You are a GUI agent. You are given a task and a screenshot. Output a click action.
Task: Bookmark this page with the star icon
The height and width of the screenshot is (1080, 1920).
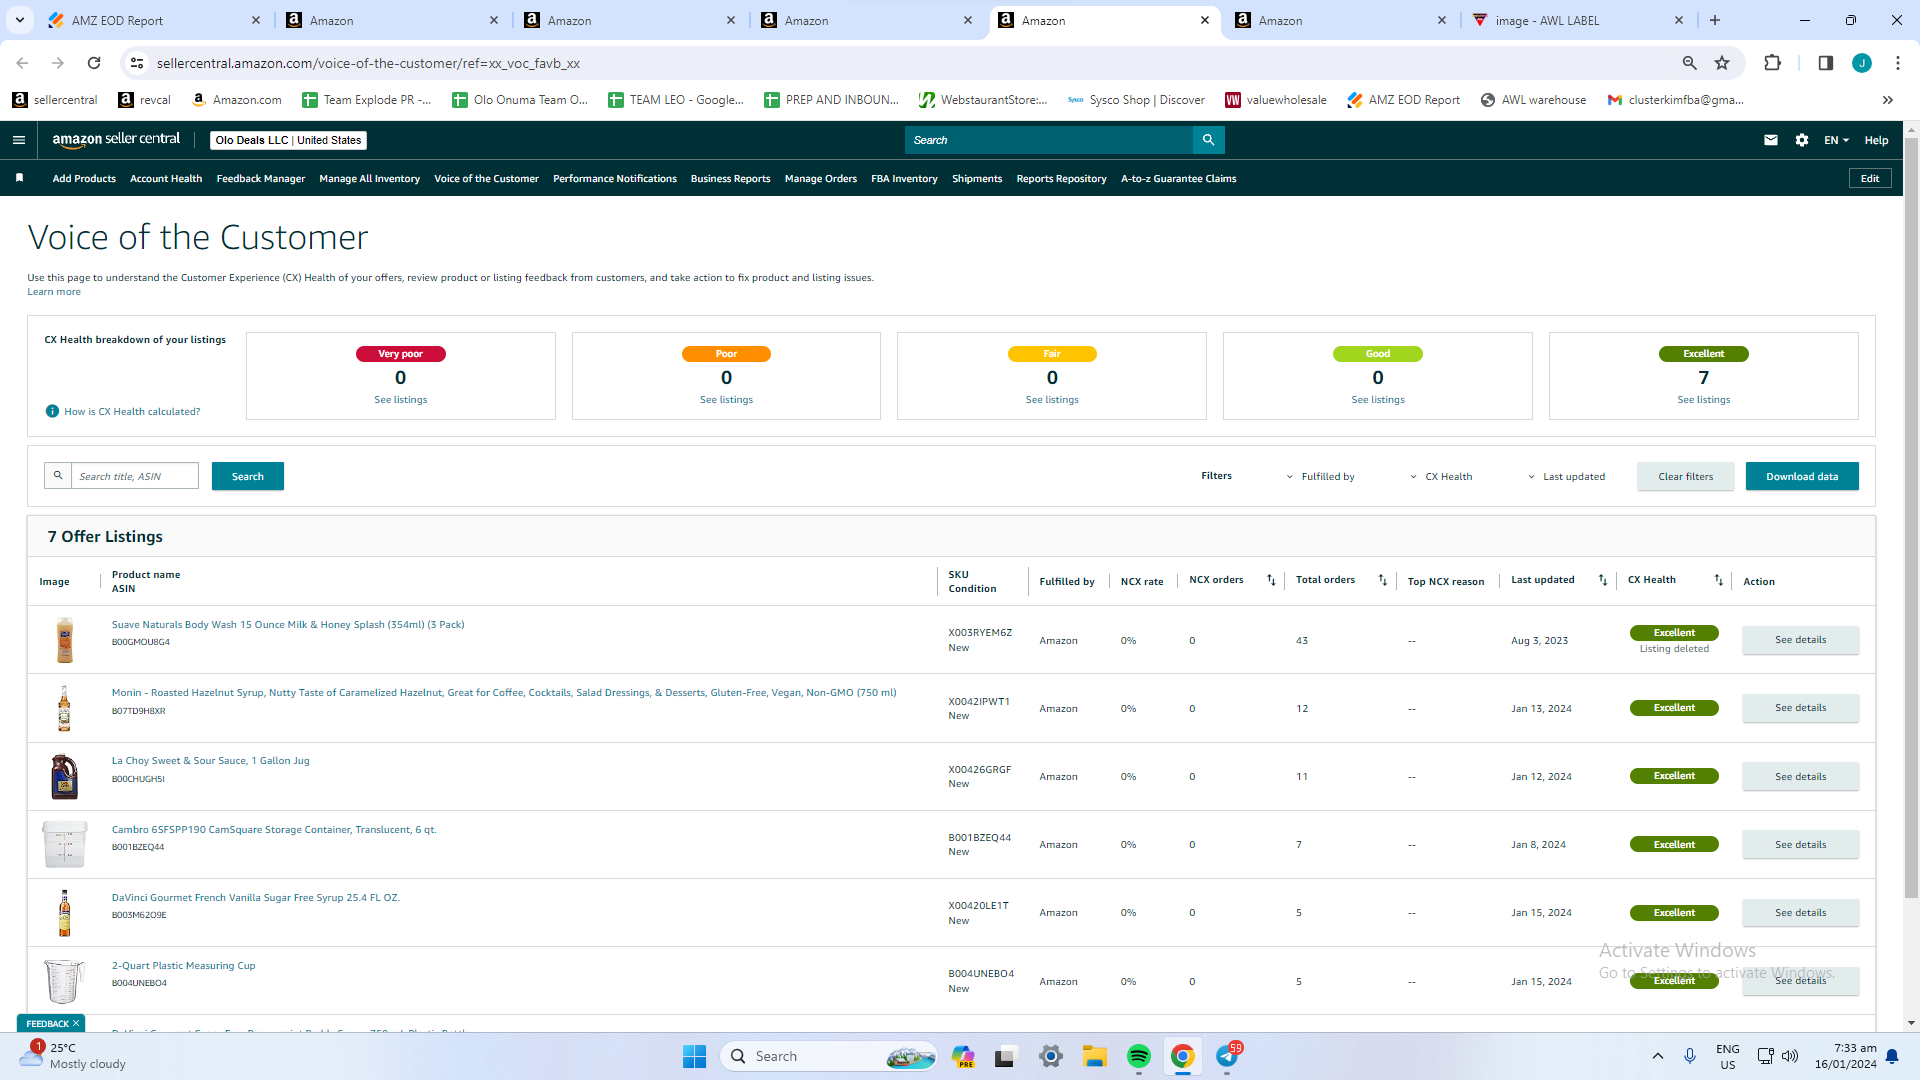pos(1722,63)
